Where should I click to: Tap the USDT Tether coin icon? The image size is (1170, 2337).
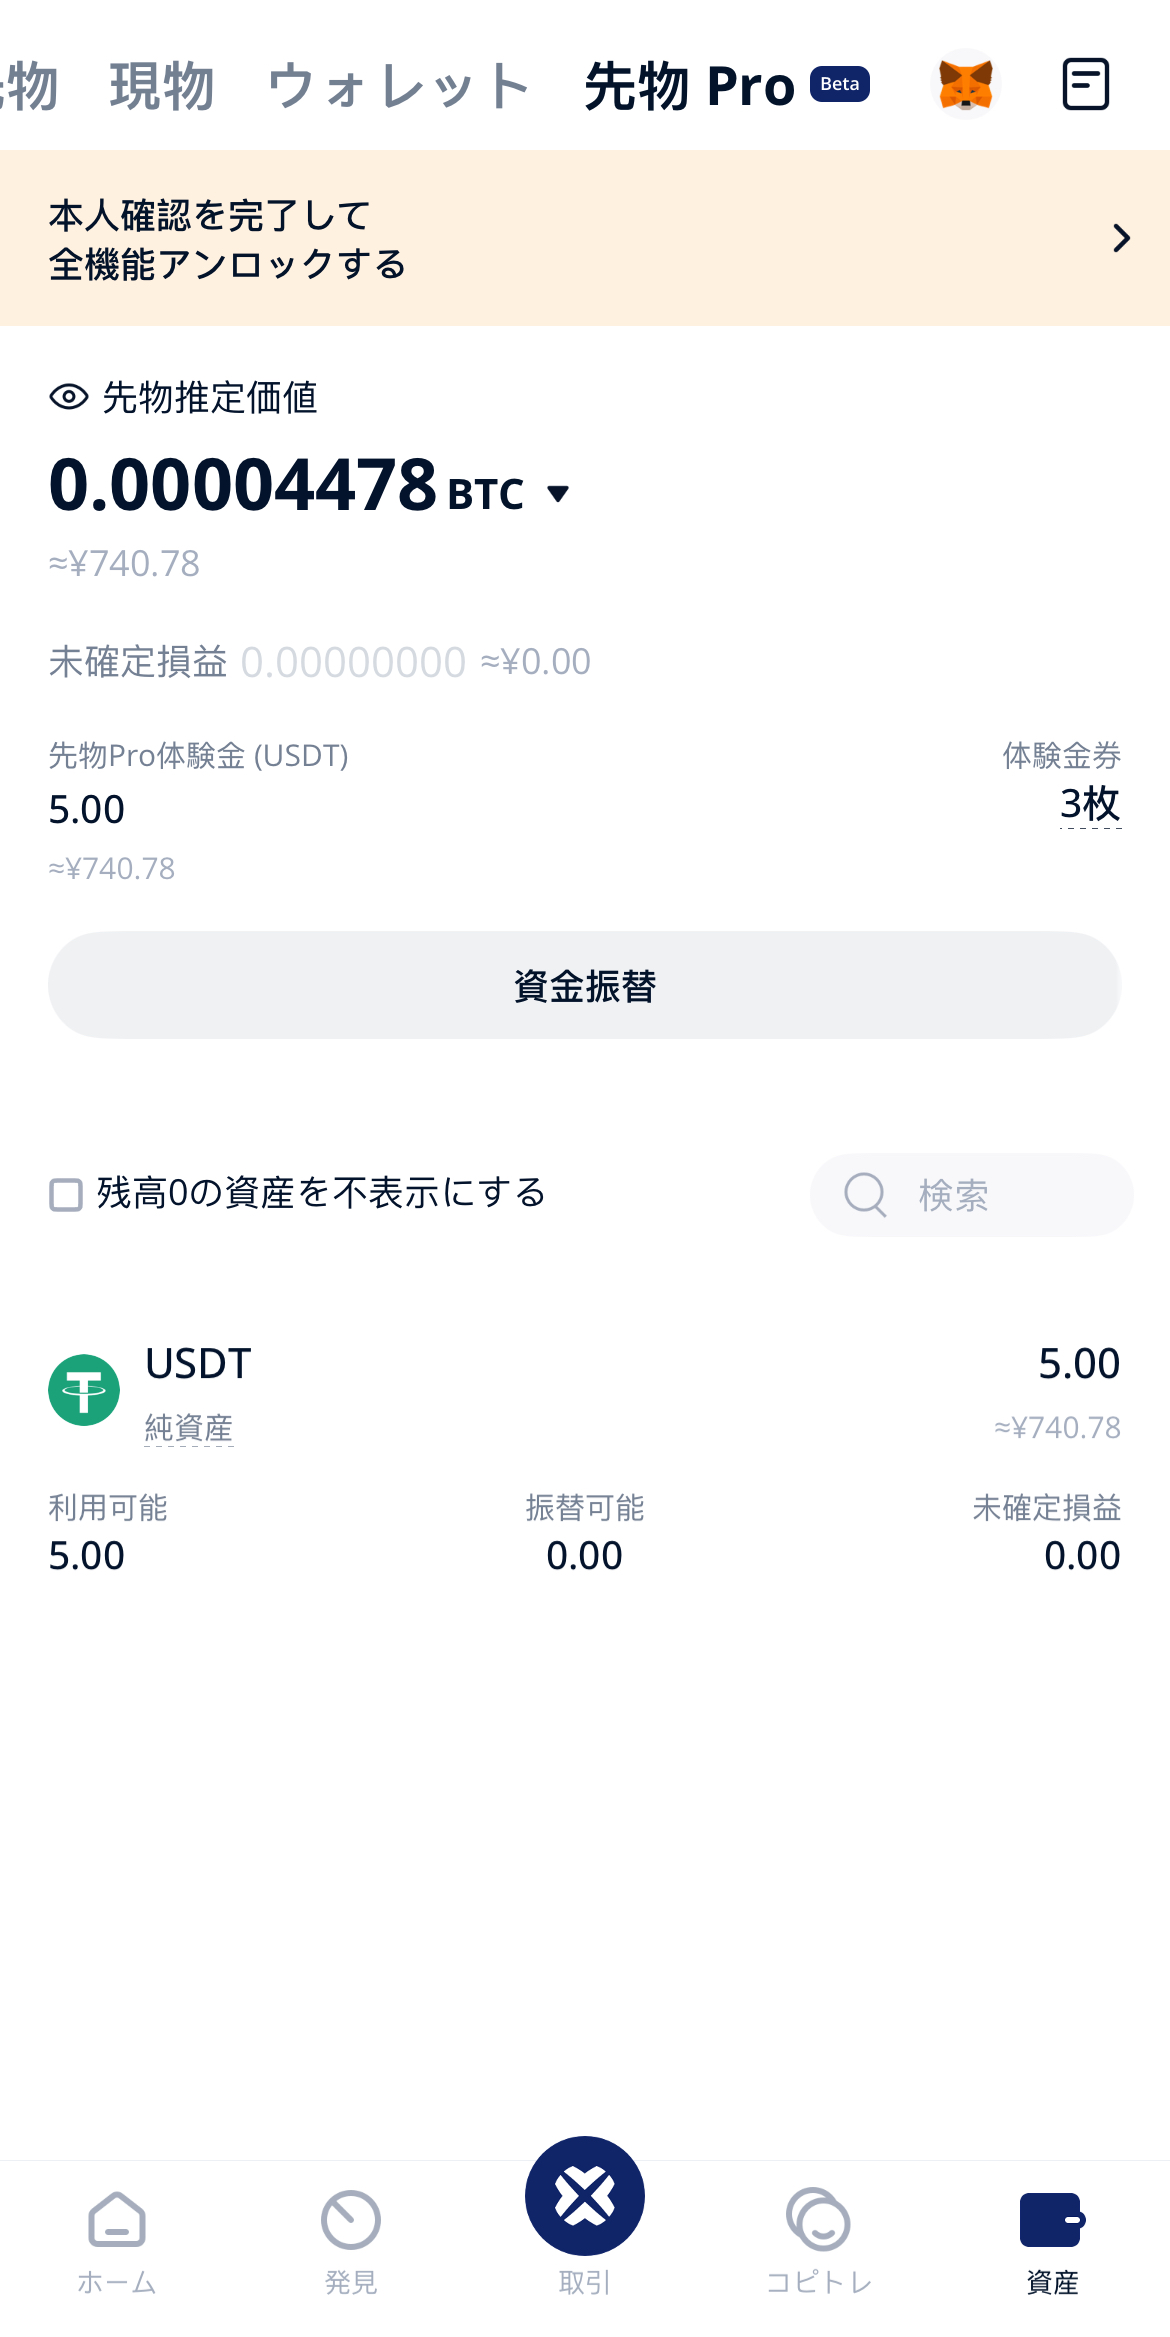[84, 1390]
